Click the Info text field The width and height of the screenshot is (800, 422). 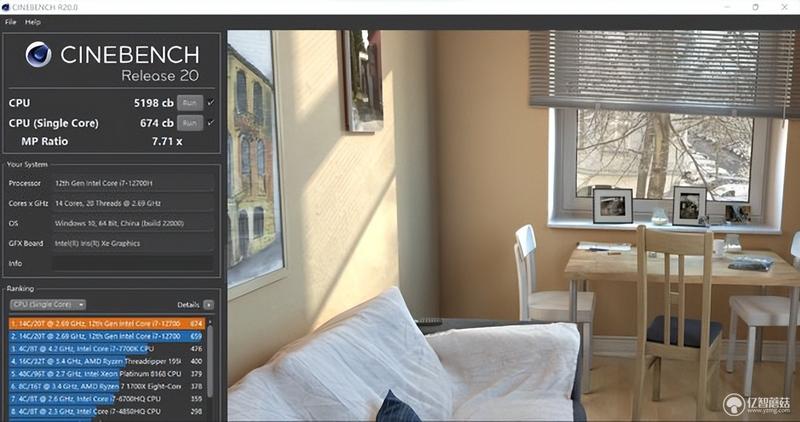coord(133,263)
